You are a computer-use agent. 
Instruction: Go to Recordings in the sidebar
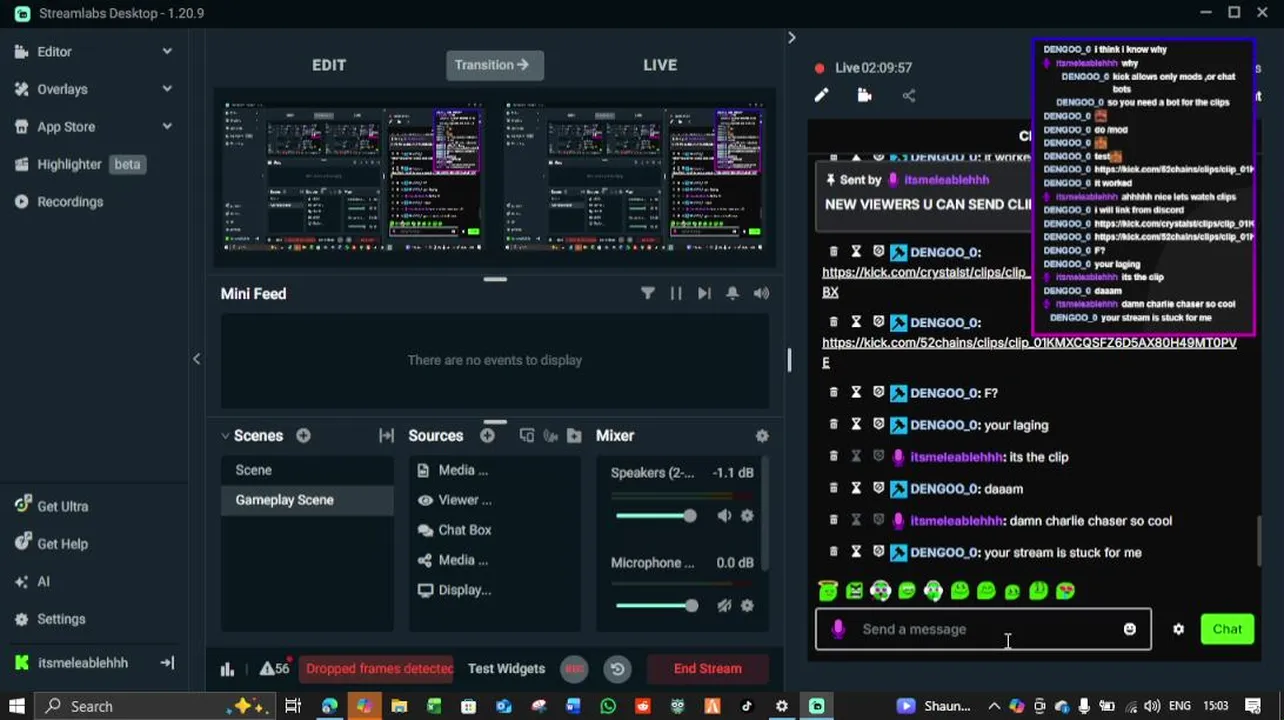tap(70, 202)
